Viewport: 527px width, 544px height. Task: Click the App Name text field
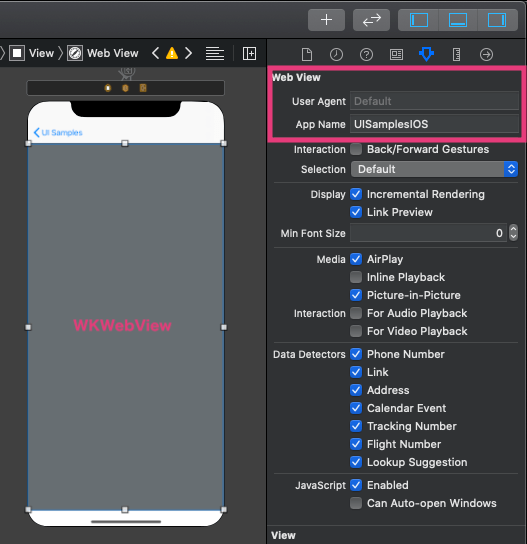point(434,124)
